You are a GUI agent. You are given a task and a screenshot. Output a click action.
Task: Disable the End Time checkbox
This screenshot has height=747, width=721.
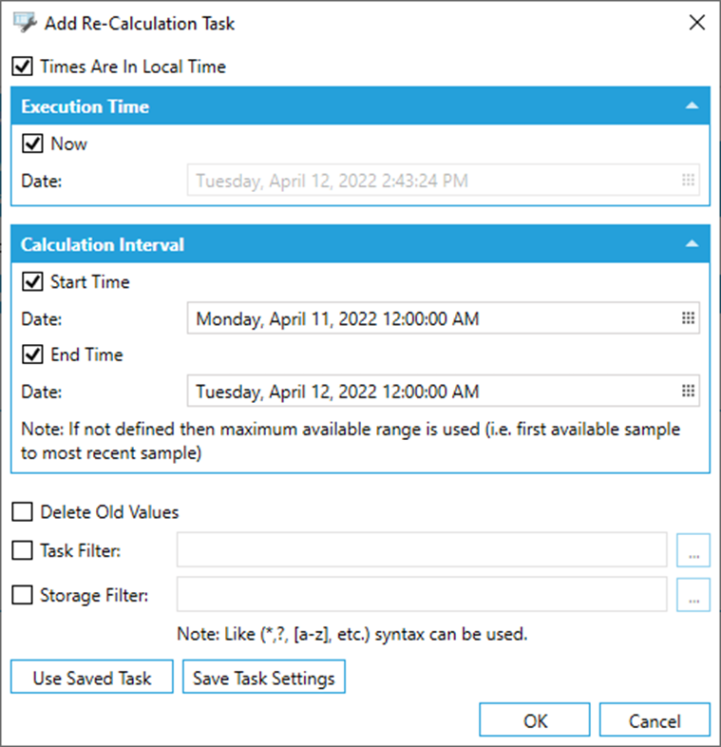point(32,354)
